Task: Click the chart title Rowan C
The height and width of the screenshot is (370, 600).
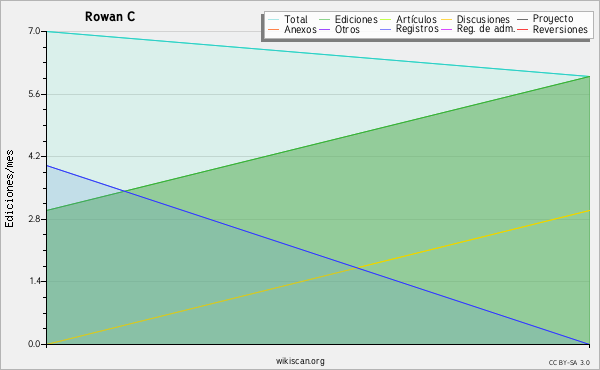Action: tap(110, 17)
